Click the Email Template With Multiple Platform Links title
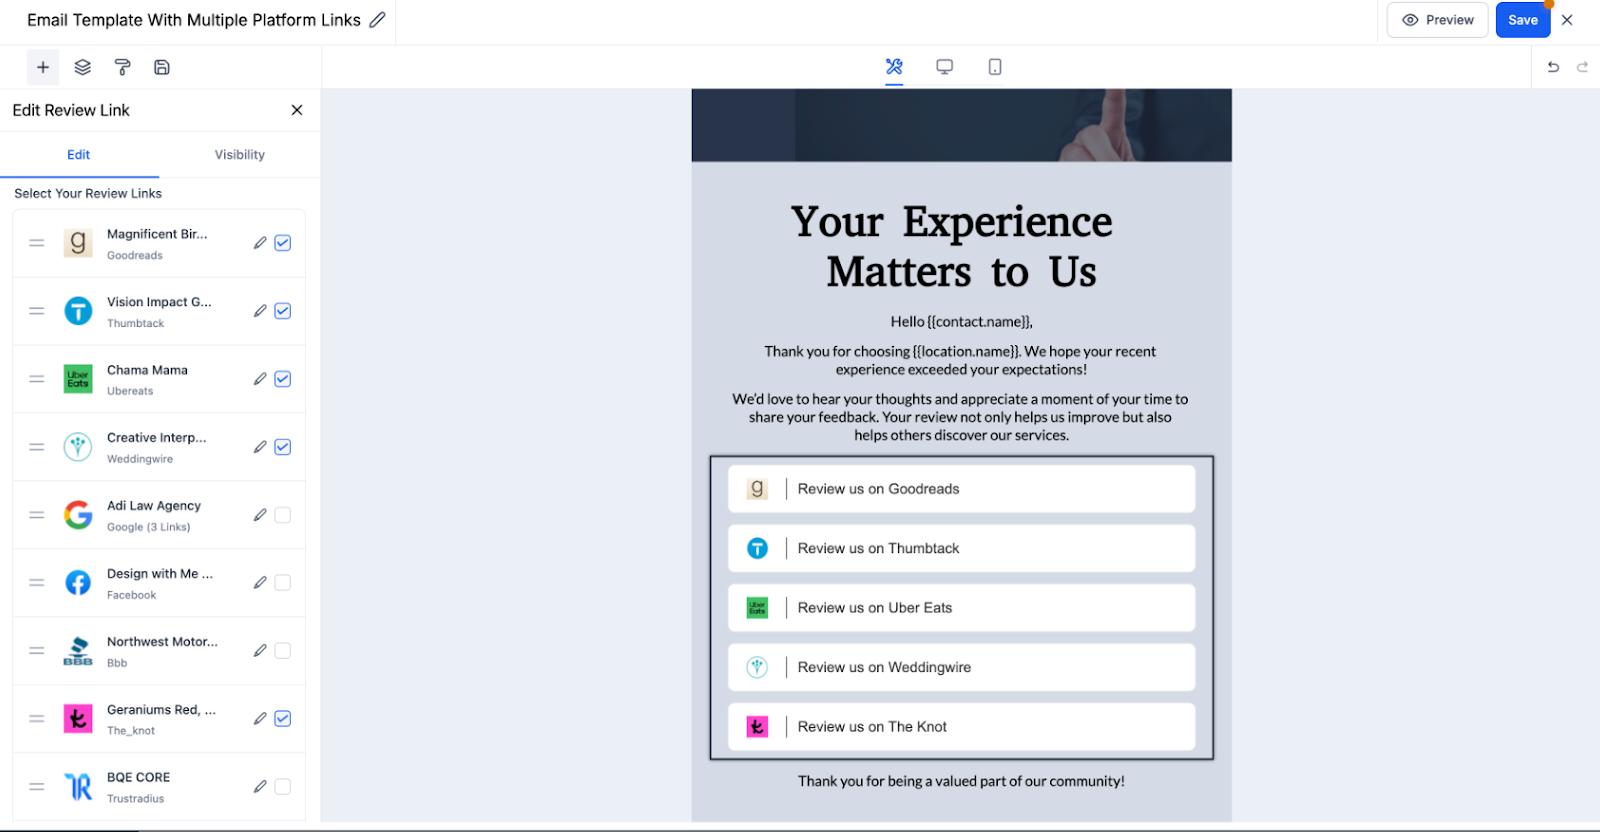 click(x=194, y=20)
